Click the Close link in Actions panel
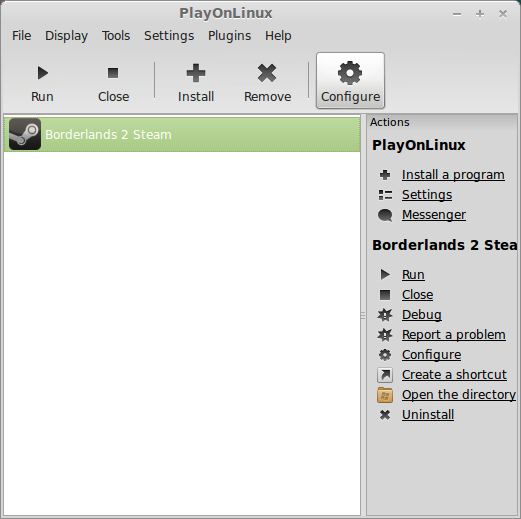Screen dimensions: 521x519 (417, 295)
